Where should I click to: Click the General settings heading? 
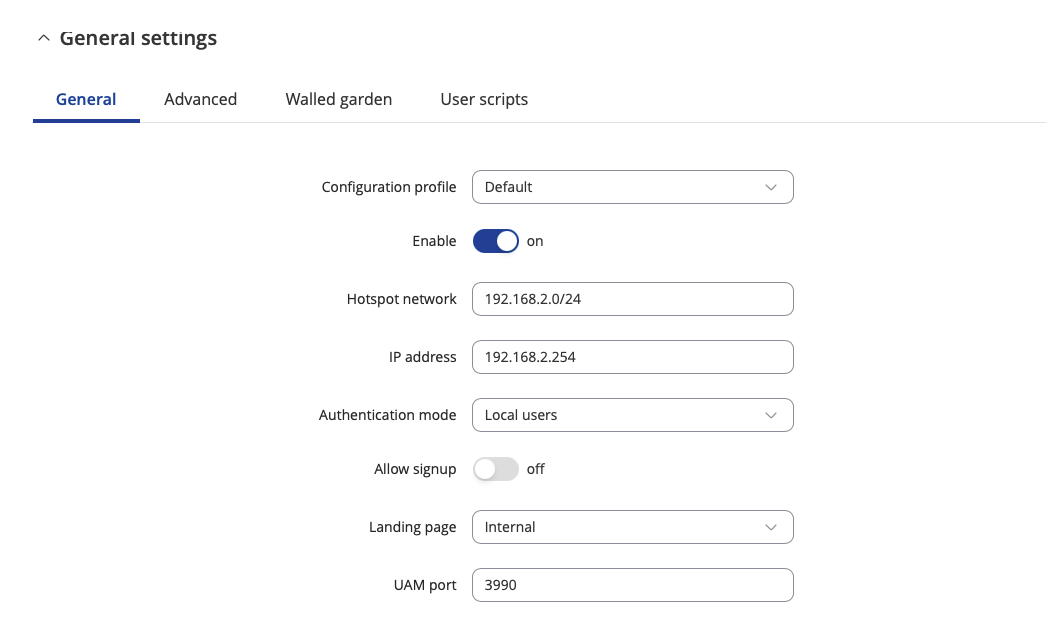tap(138, 38)
